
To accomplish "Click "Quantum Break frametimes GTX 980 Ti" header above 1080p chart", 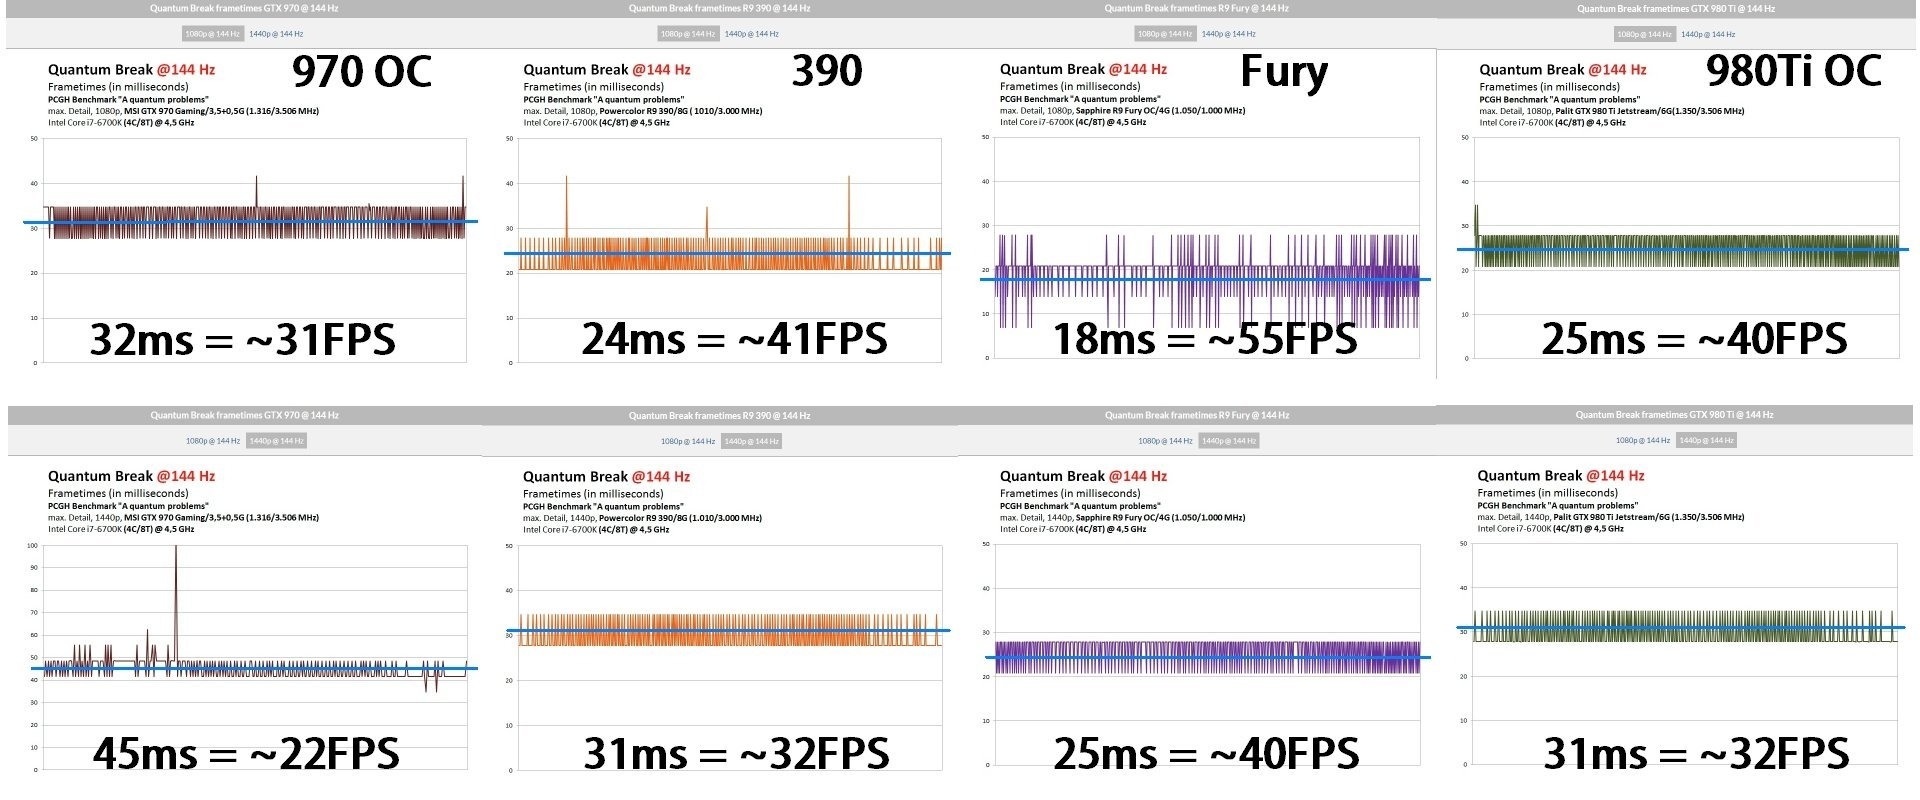I will (x=1676, y=9).
